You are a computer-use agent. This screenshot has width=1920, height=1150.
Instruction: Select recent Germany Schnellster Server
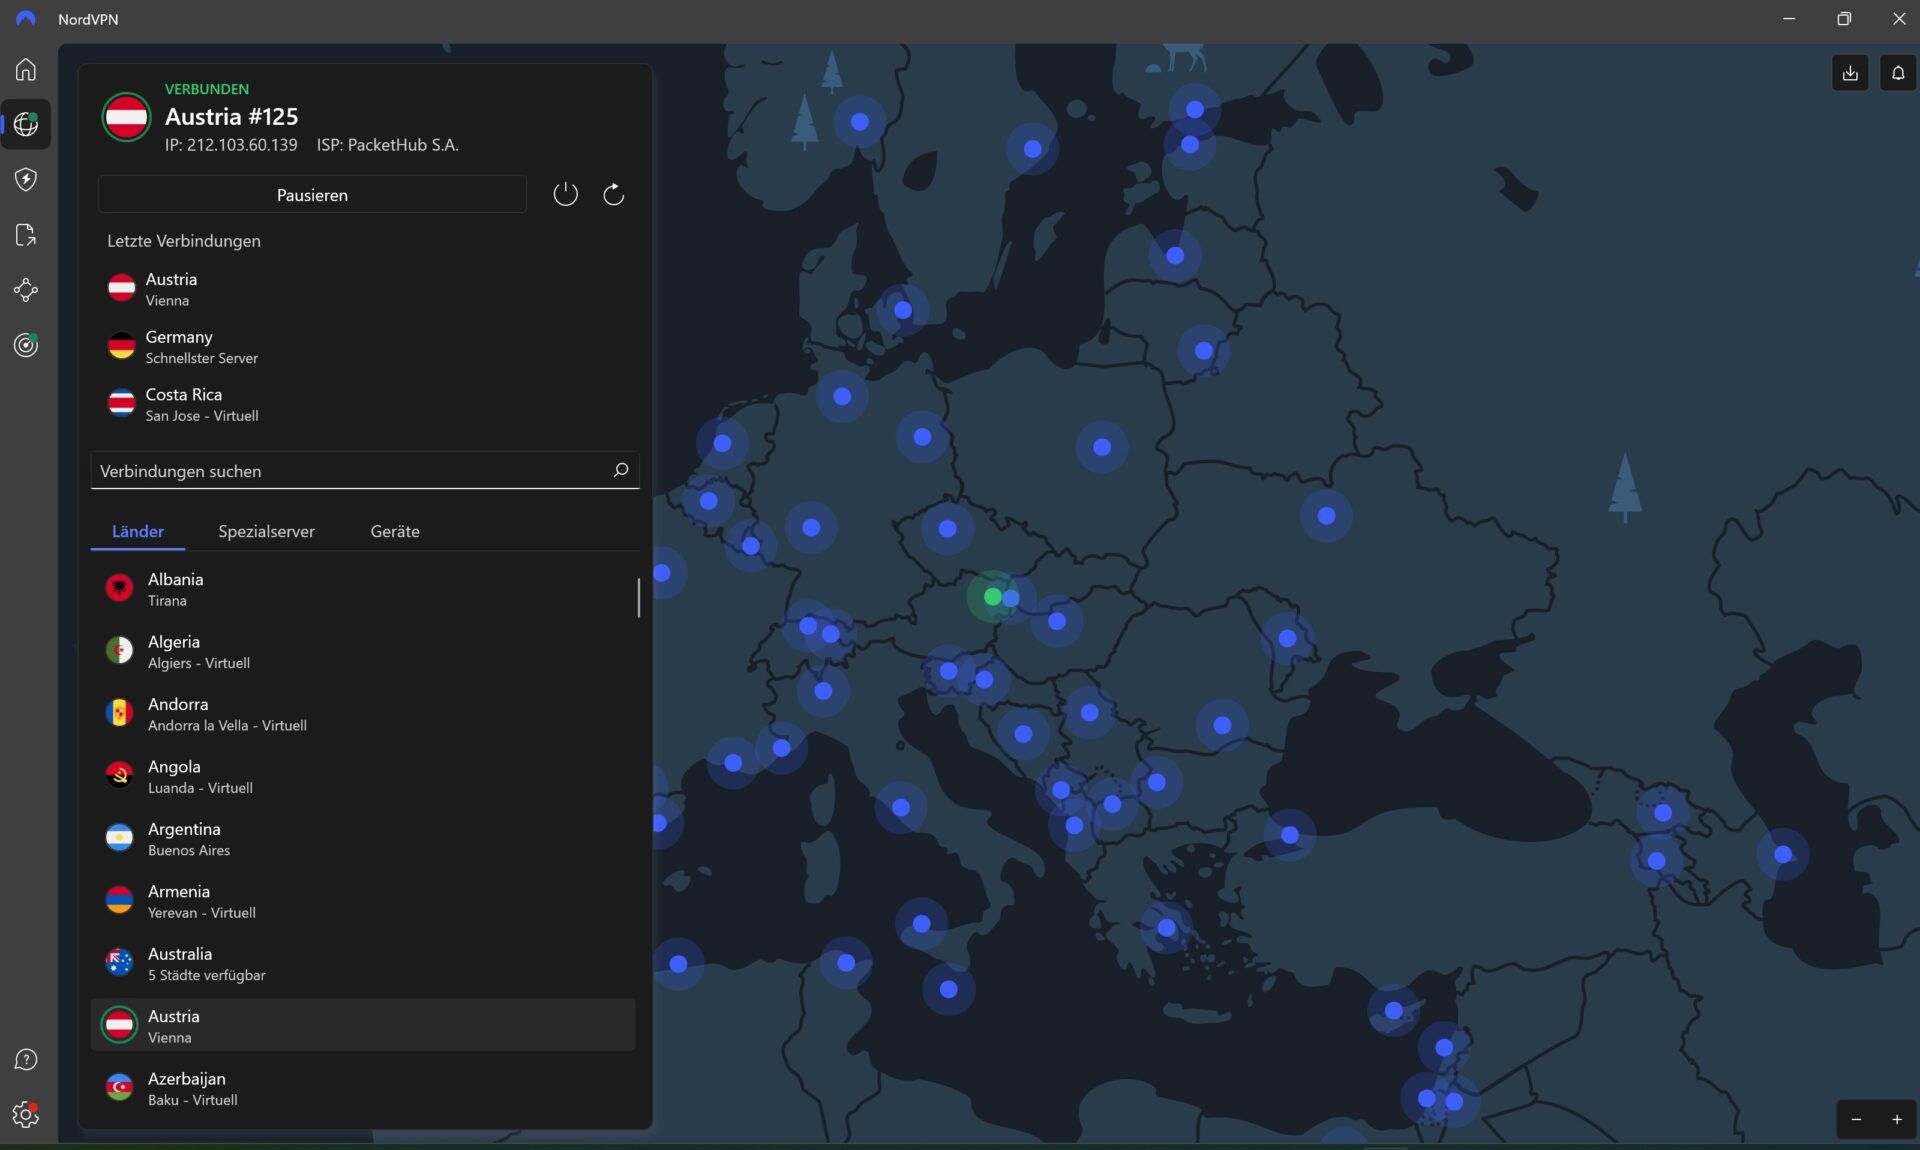click(365, 347)
